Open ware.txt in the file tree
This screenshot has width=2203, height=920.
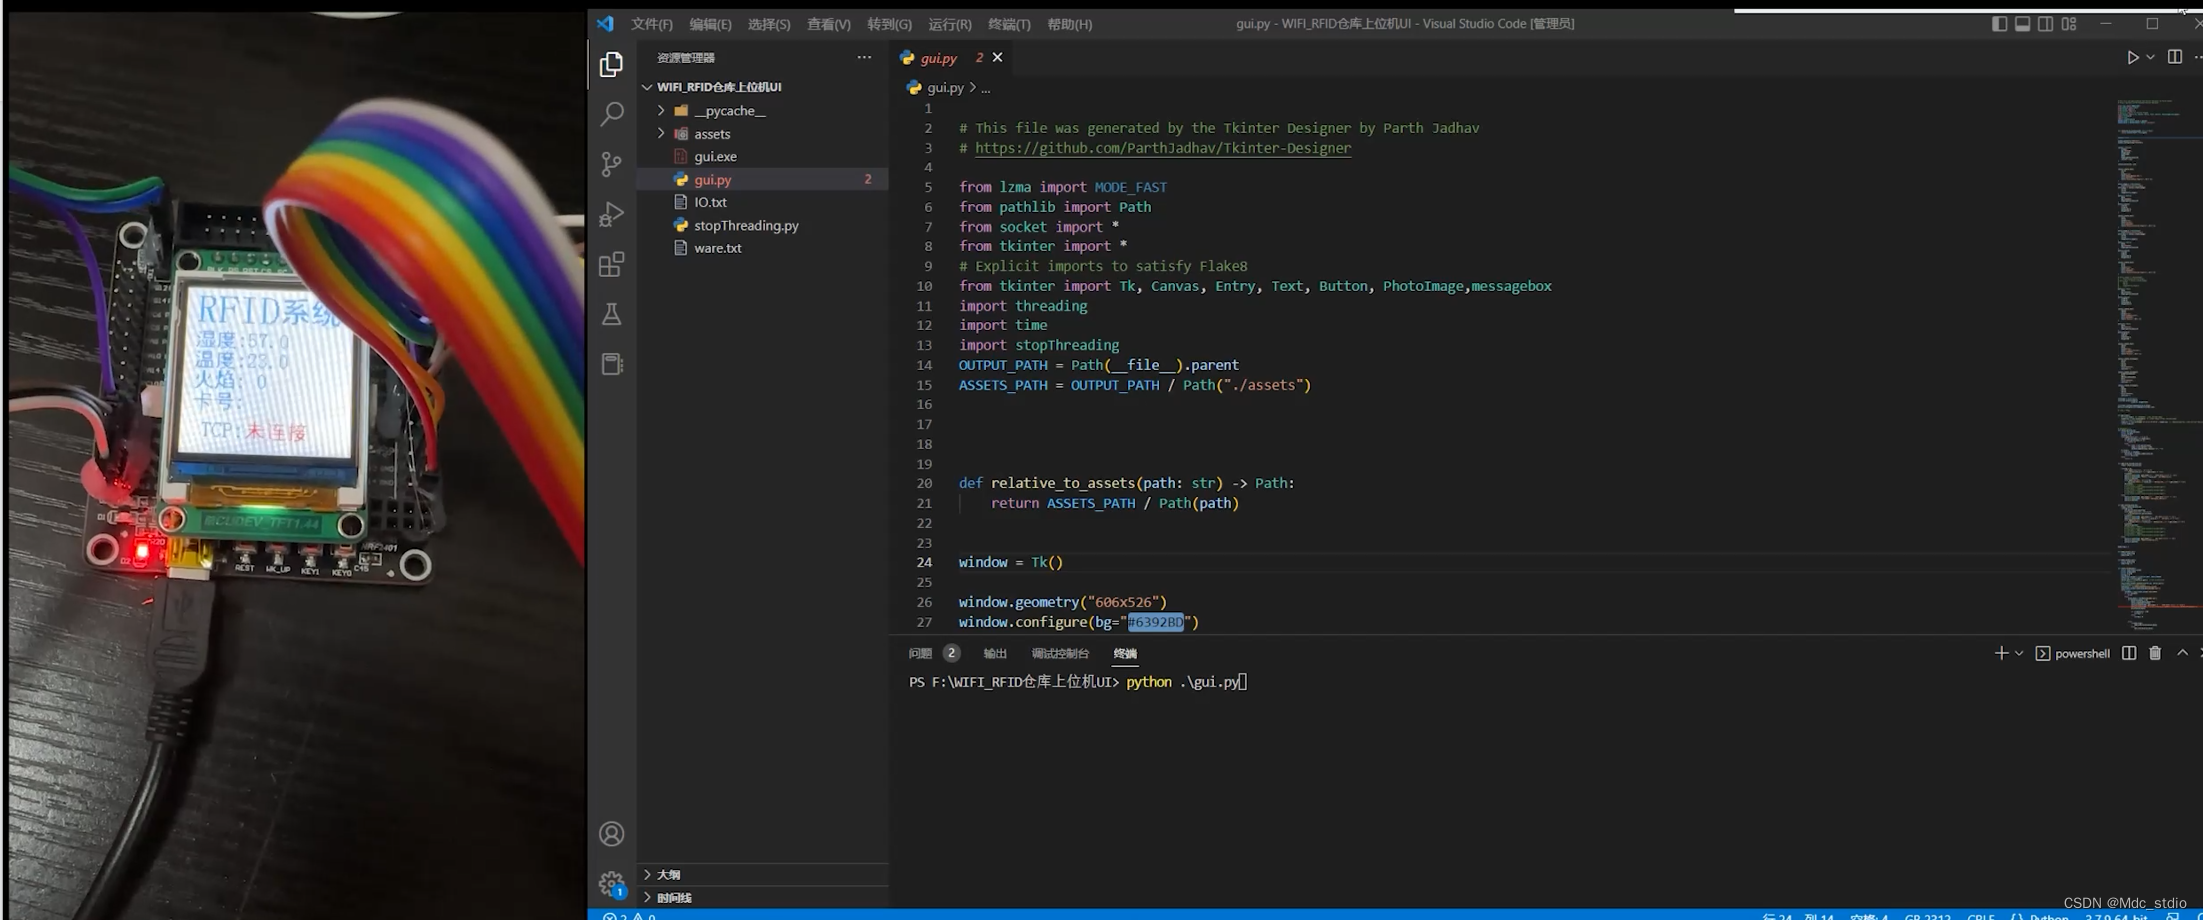click(762, 248)
